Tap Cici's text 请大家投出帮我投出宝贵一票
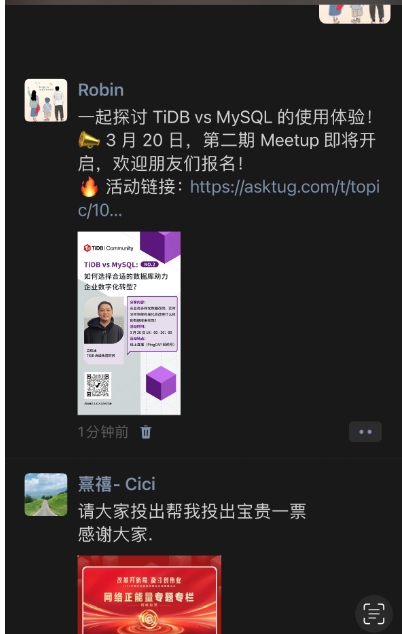402x634 pixels. coord(192,511)
